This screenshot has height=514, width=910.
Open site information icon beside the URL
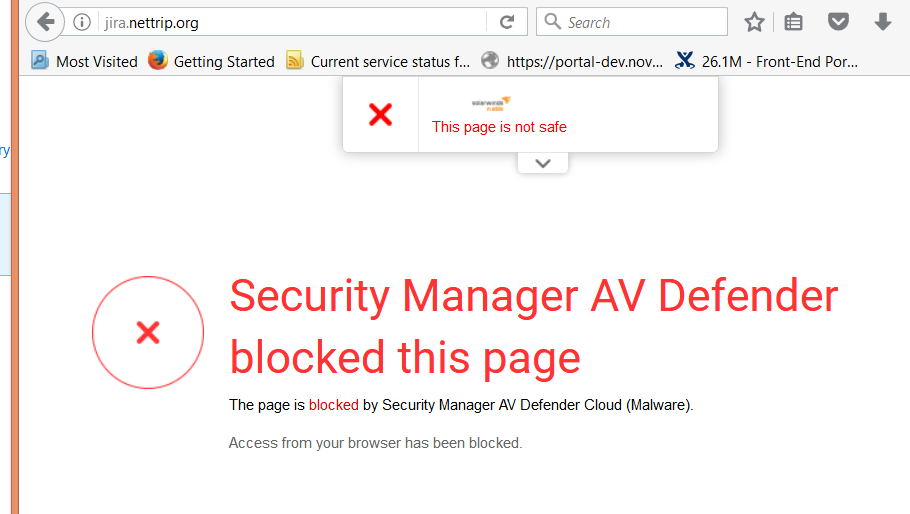82,22
